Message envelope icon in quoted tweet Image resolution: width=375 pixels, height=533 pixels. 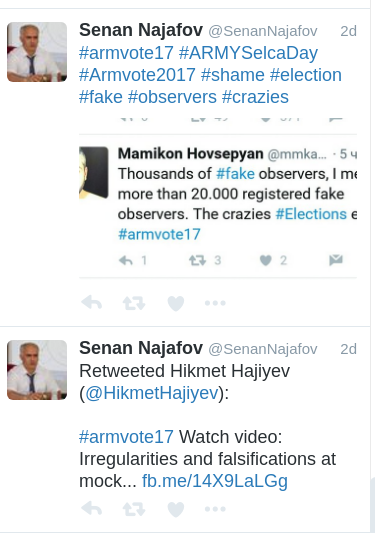click(x=336, y=260)
